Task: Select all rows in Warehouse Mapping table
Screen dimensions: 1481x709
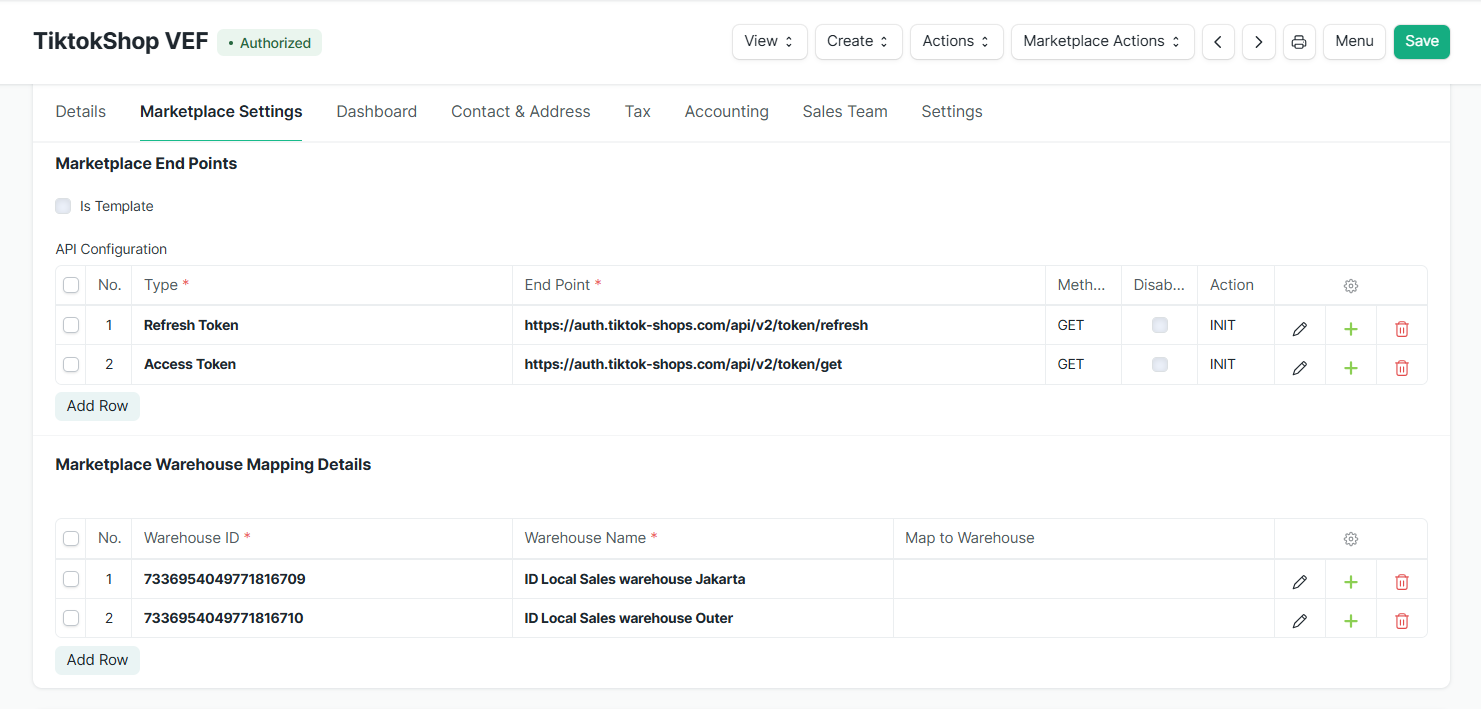Action: click(x=71, y=538)
